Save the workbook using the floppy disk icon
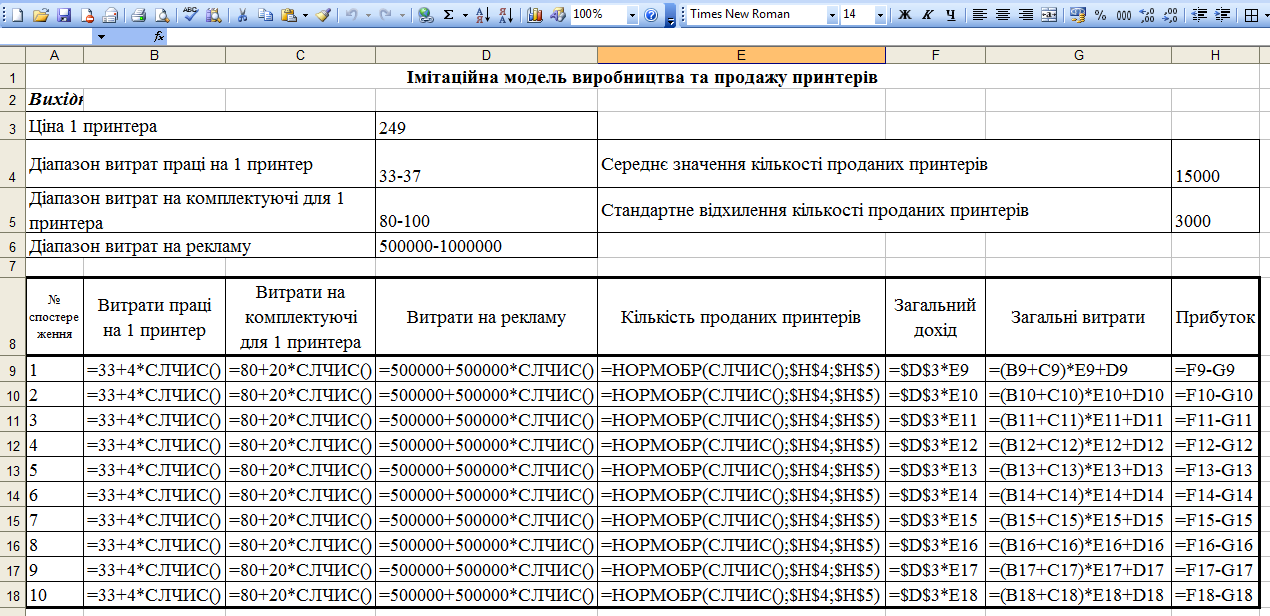Image resolution: width=1270 pixels, height=616 pixels. click(63, 15)
